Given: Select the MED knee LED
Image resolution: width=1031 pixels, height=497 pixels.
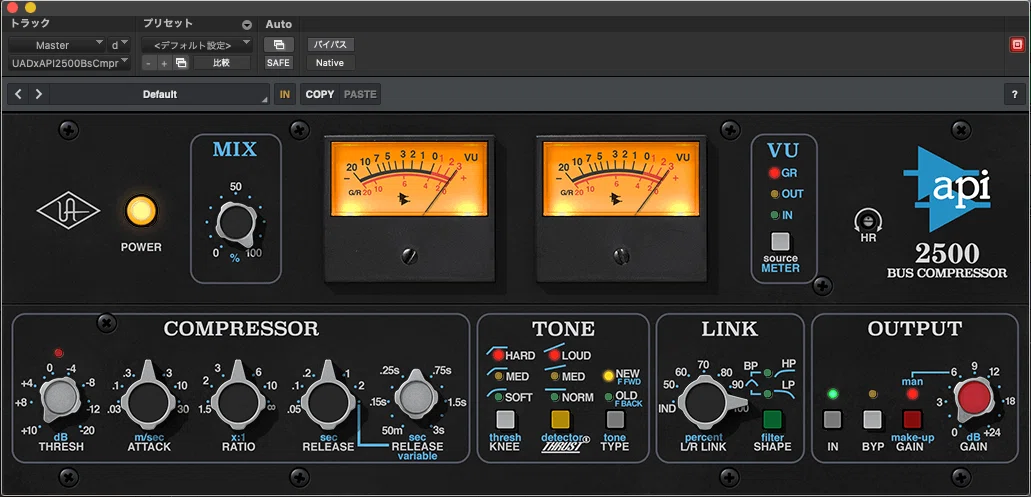Looking at the screenshot, I should point(498,377).
